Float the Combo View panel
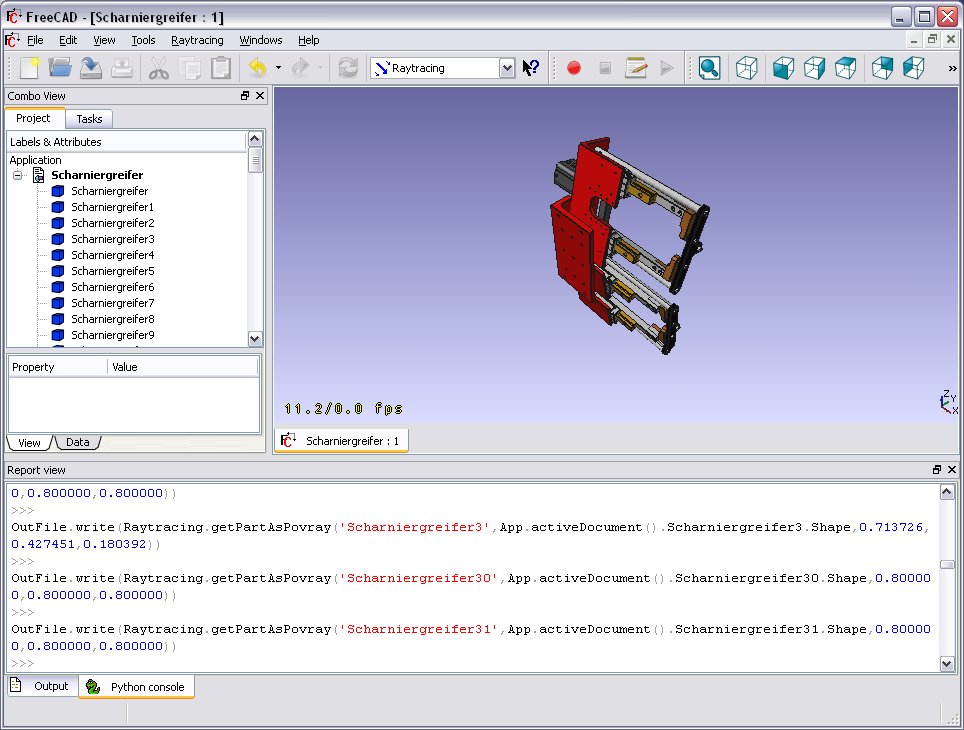 tap(245, 96)
